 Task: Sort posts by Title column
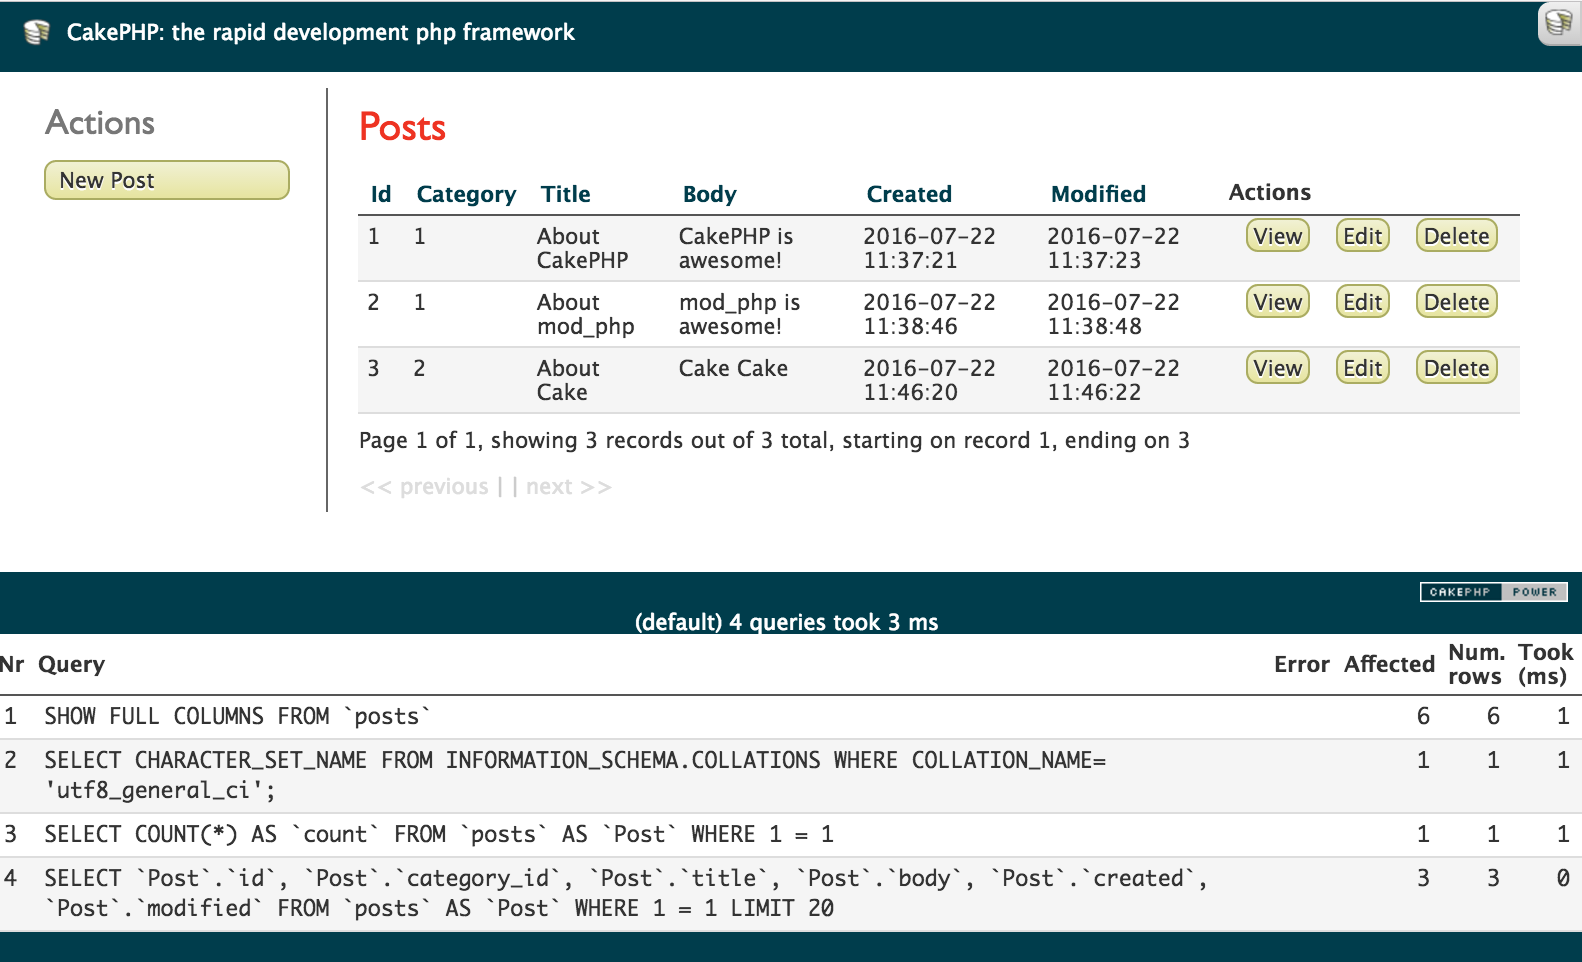(x=566, y=194)
